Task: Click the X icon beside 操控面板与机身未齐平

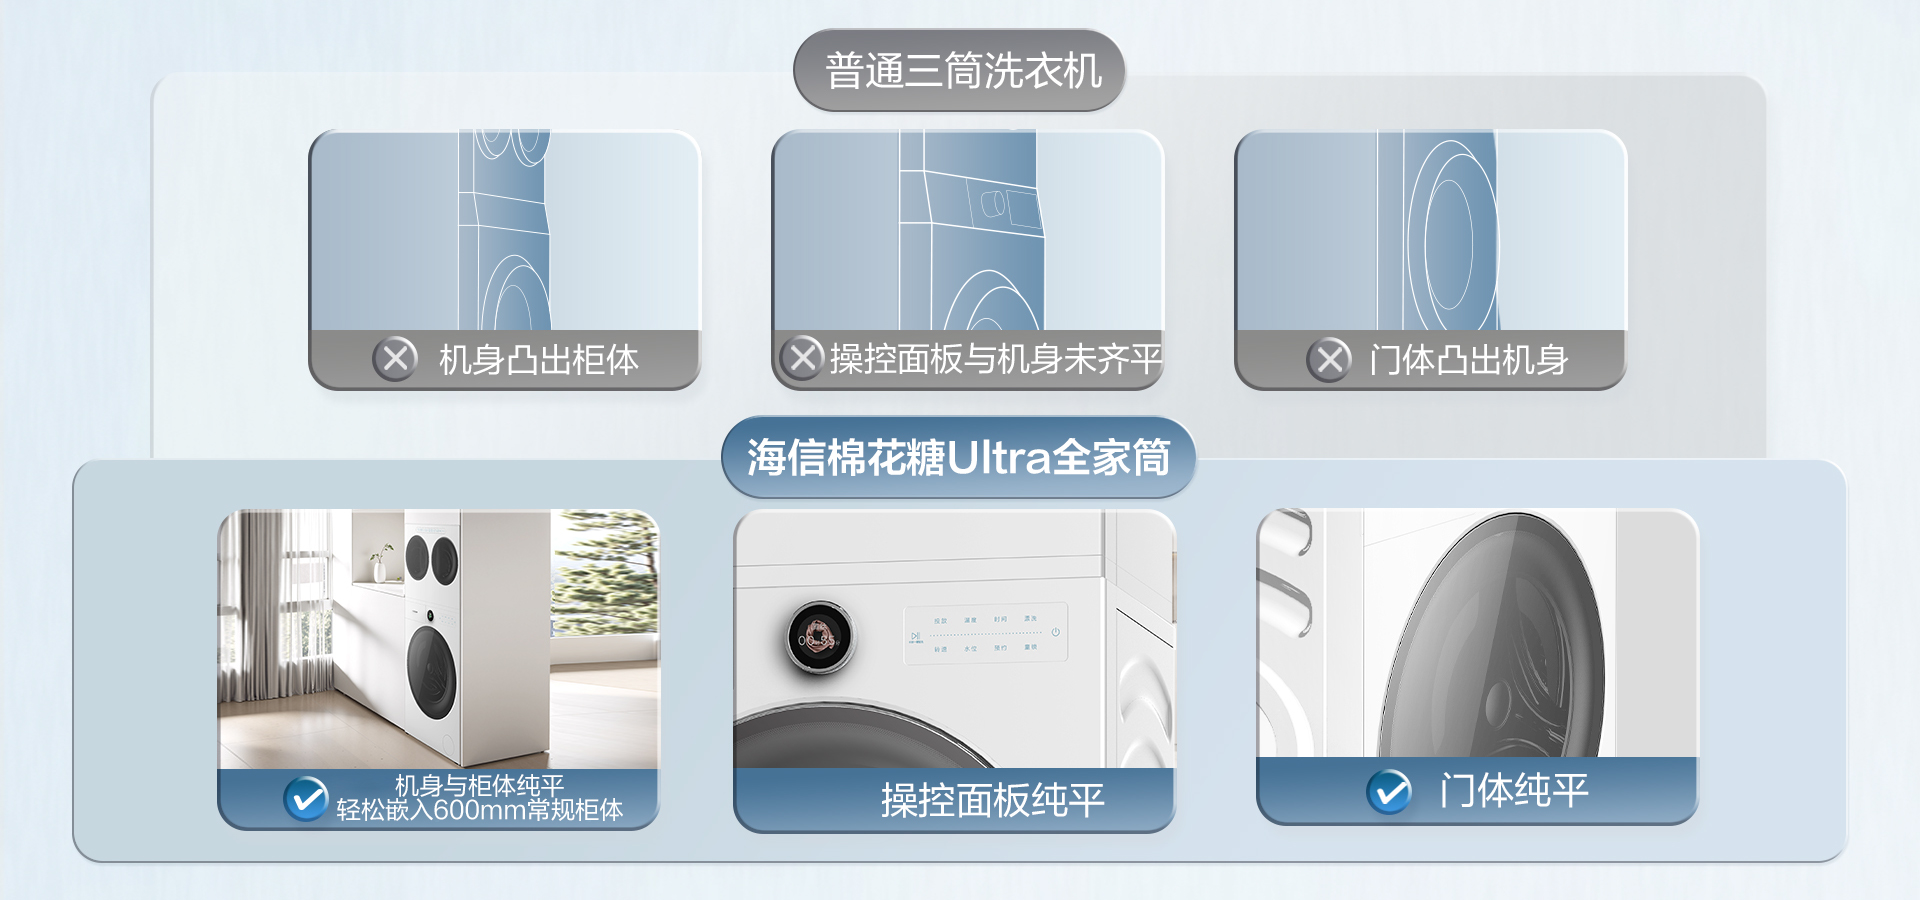Action: click(x=802, y=357)
